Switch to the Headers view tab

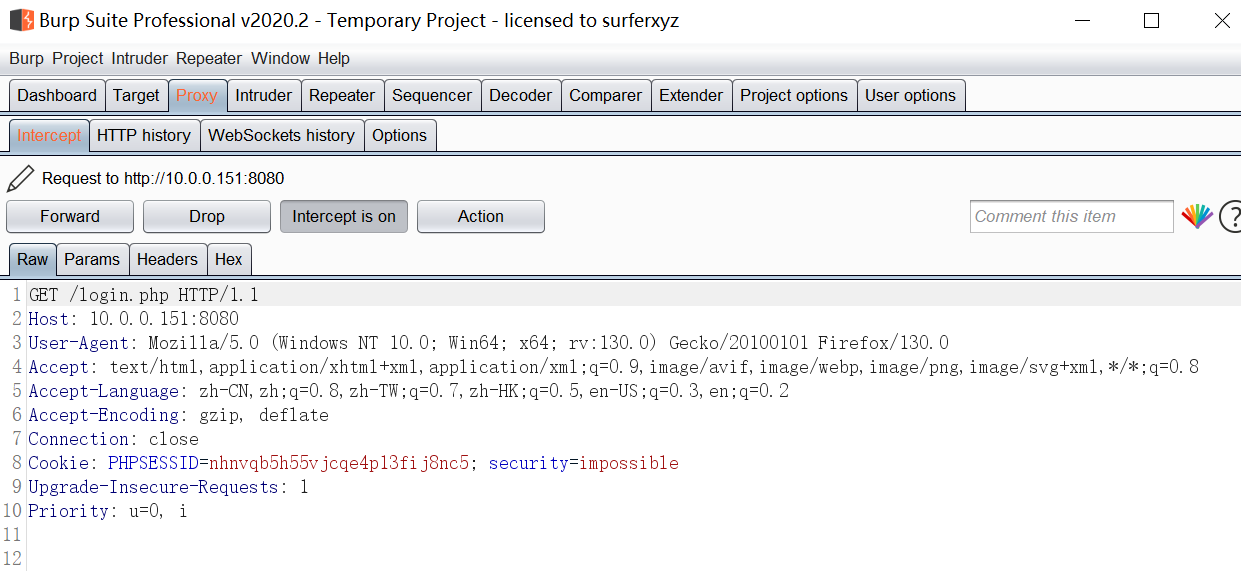168,259
